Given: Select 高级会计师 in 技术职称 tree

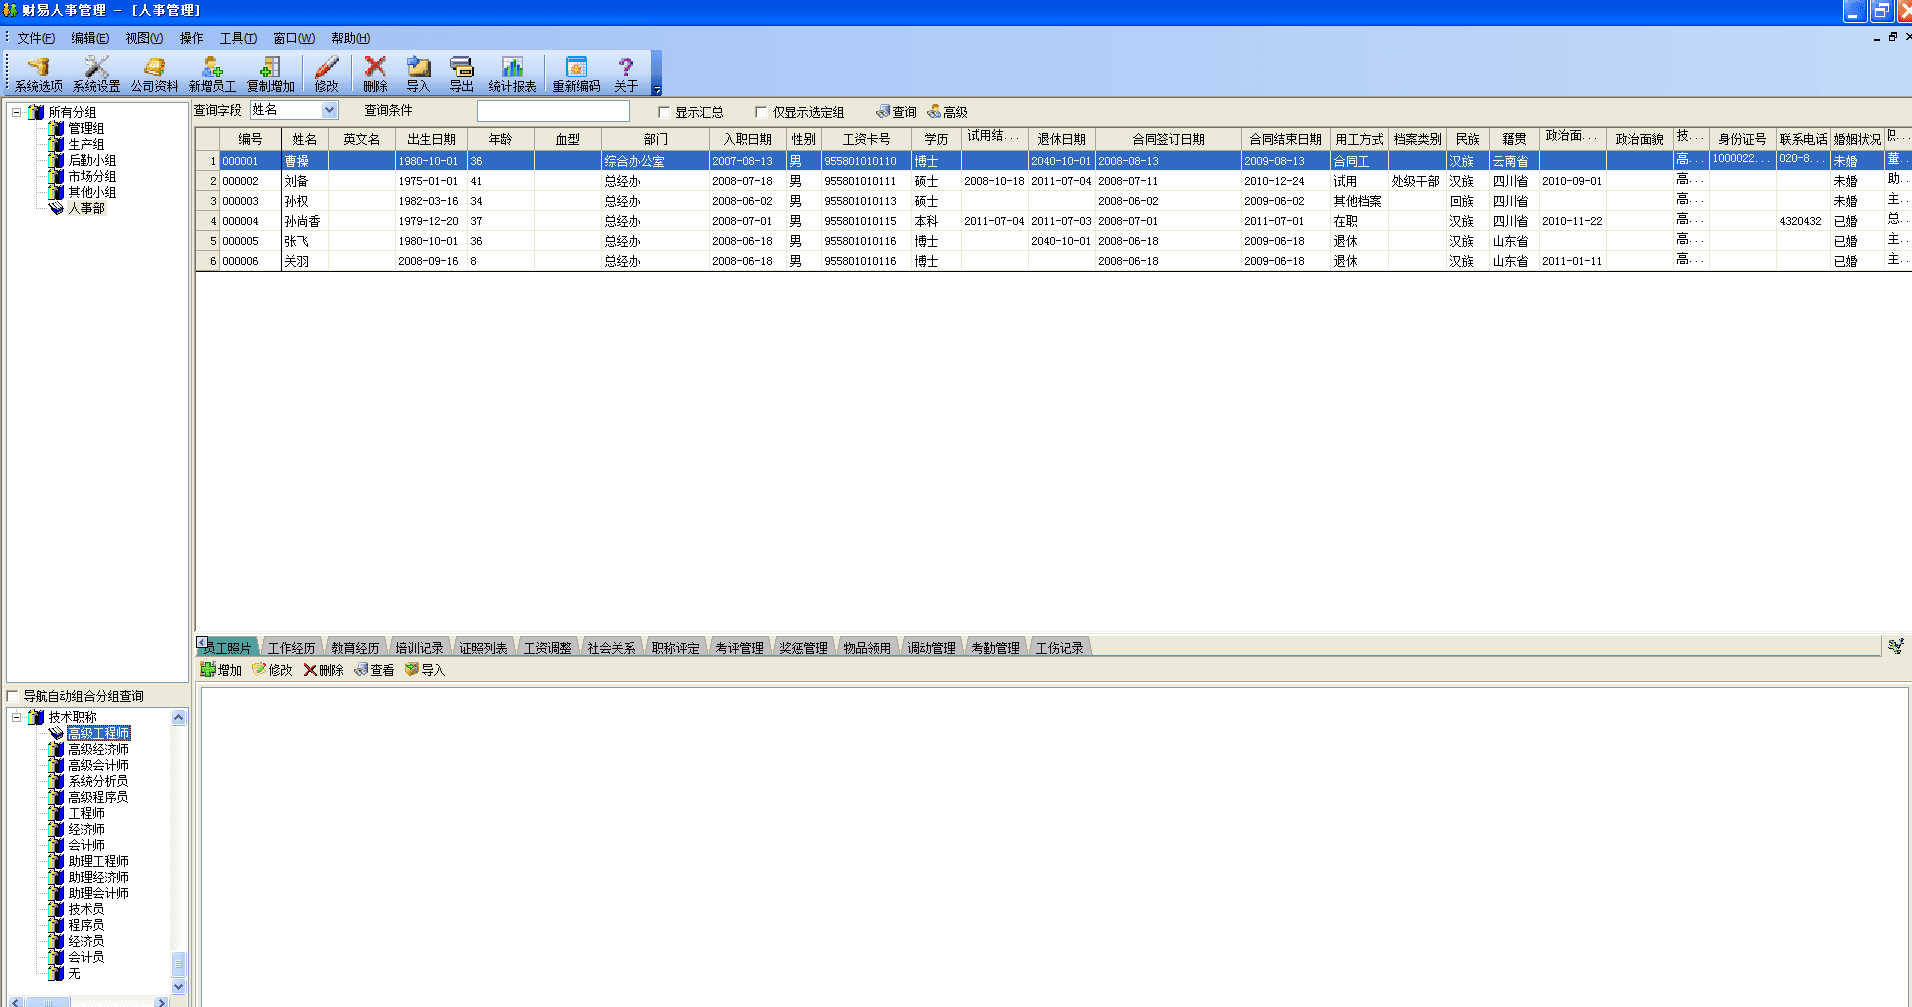Looking at the screenshot, I should [x=98, y=765].
